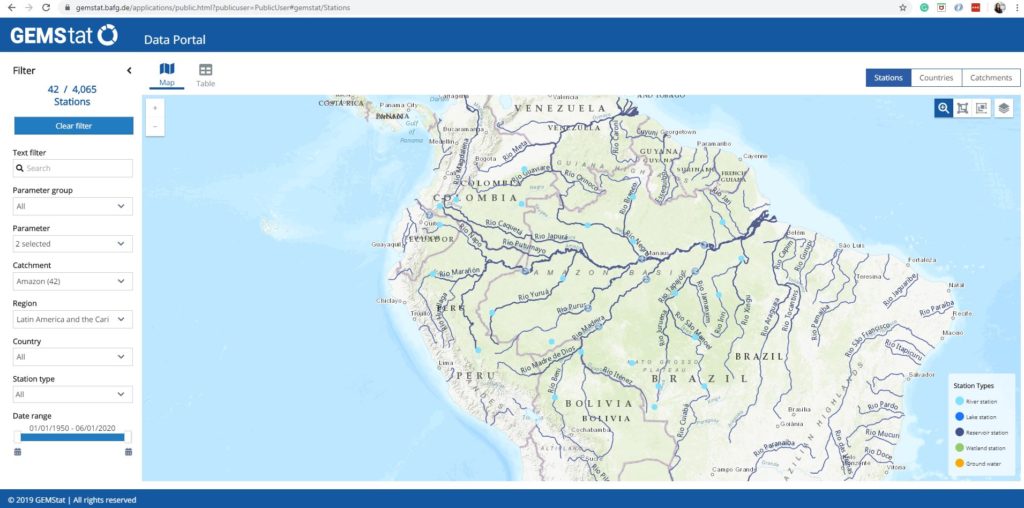Open the Catchment dropdown showing Amazon (42)
Screen dimensions: 1024x508
[72, 281]
